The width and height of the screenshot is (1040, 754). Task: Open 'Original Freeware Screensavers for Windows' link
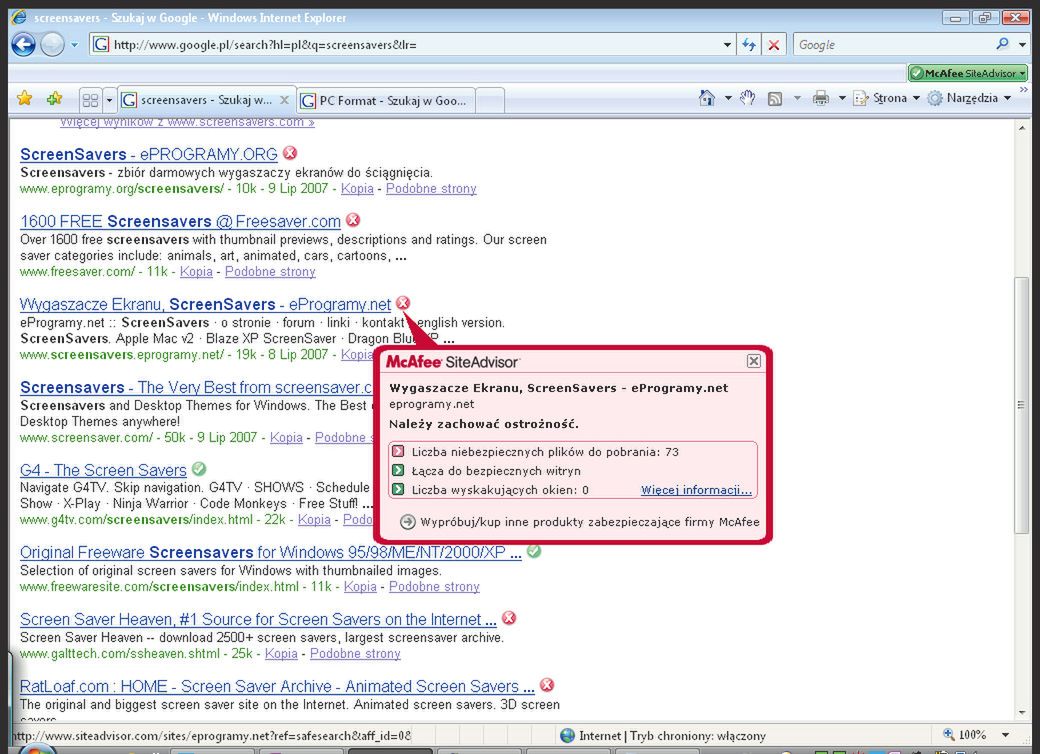[271, 552]
